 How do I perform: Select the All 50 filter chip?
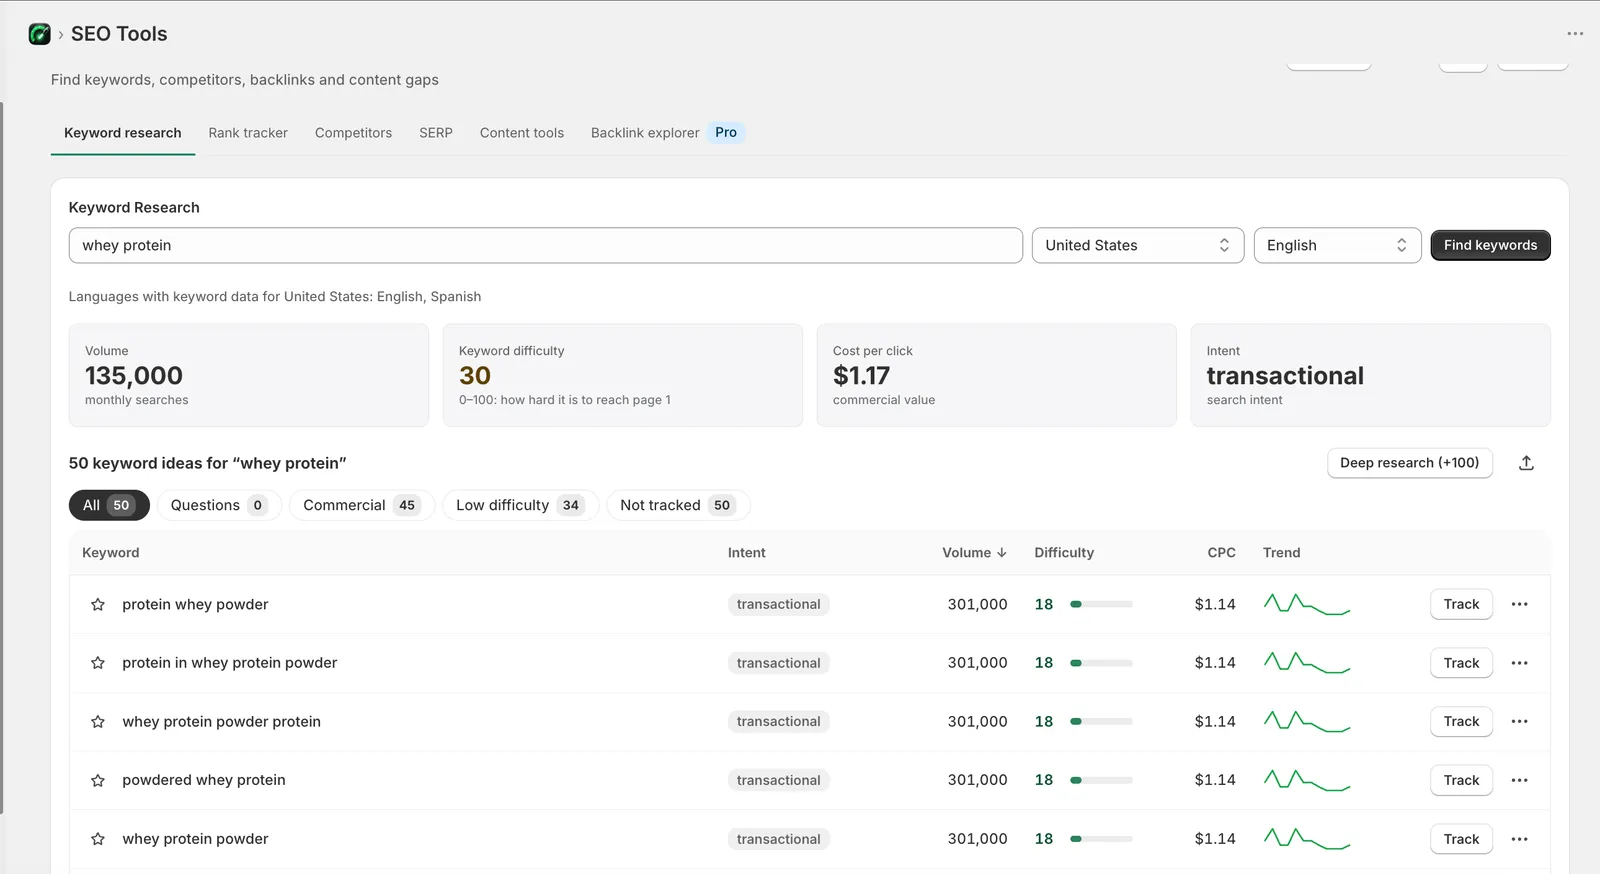[109, 505]
